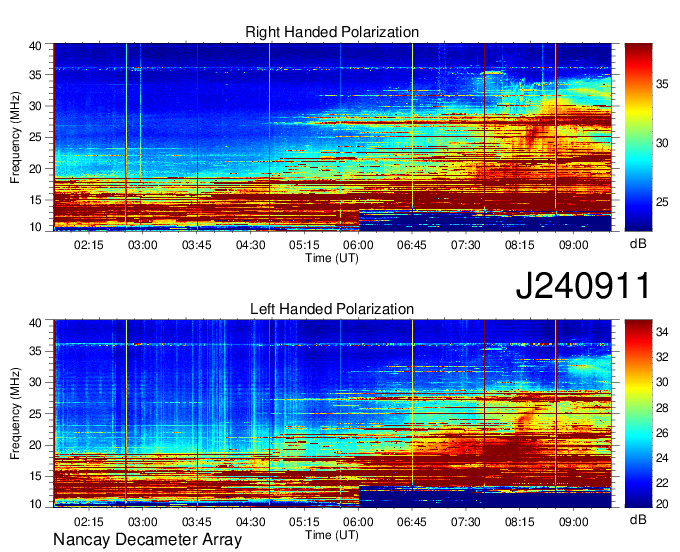Click the 02:15 time tick of Right Handed plot

click(x=88, y=245)
